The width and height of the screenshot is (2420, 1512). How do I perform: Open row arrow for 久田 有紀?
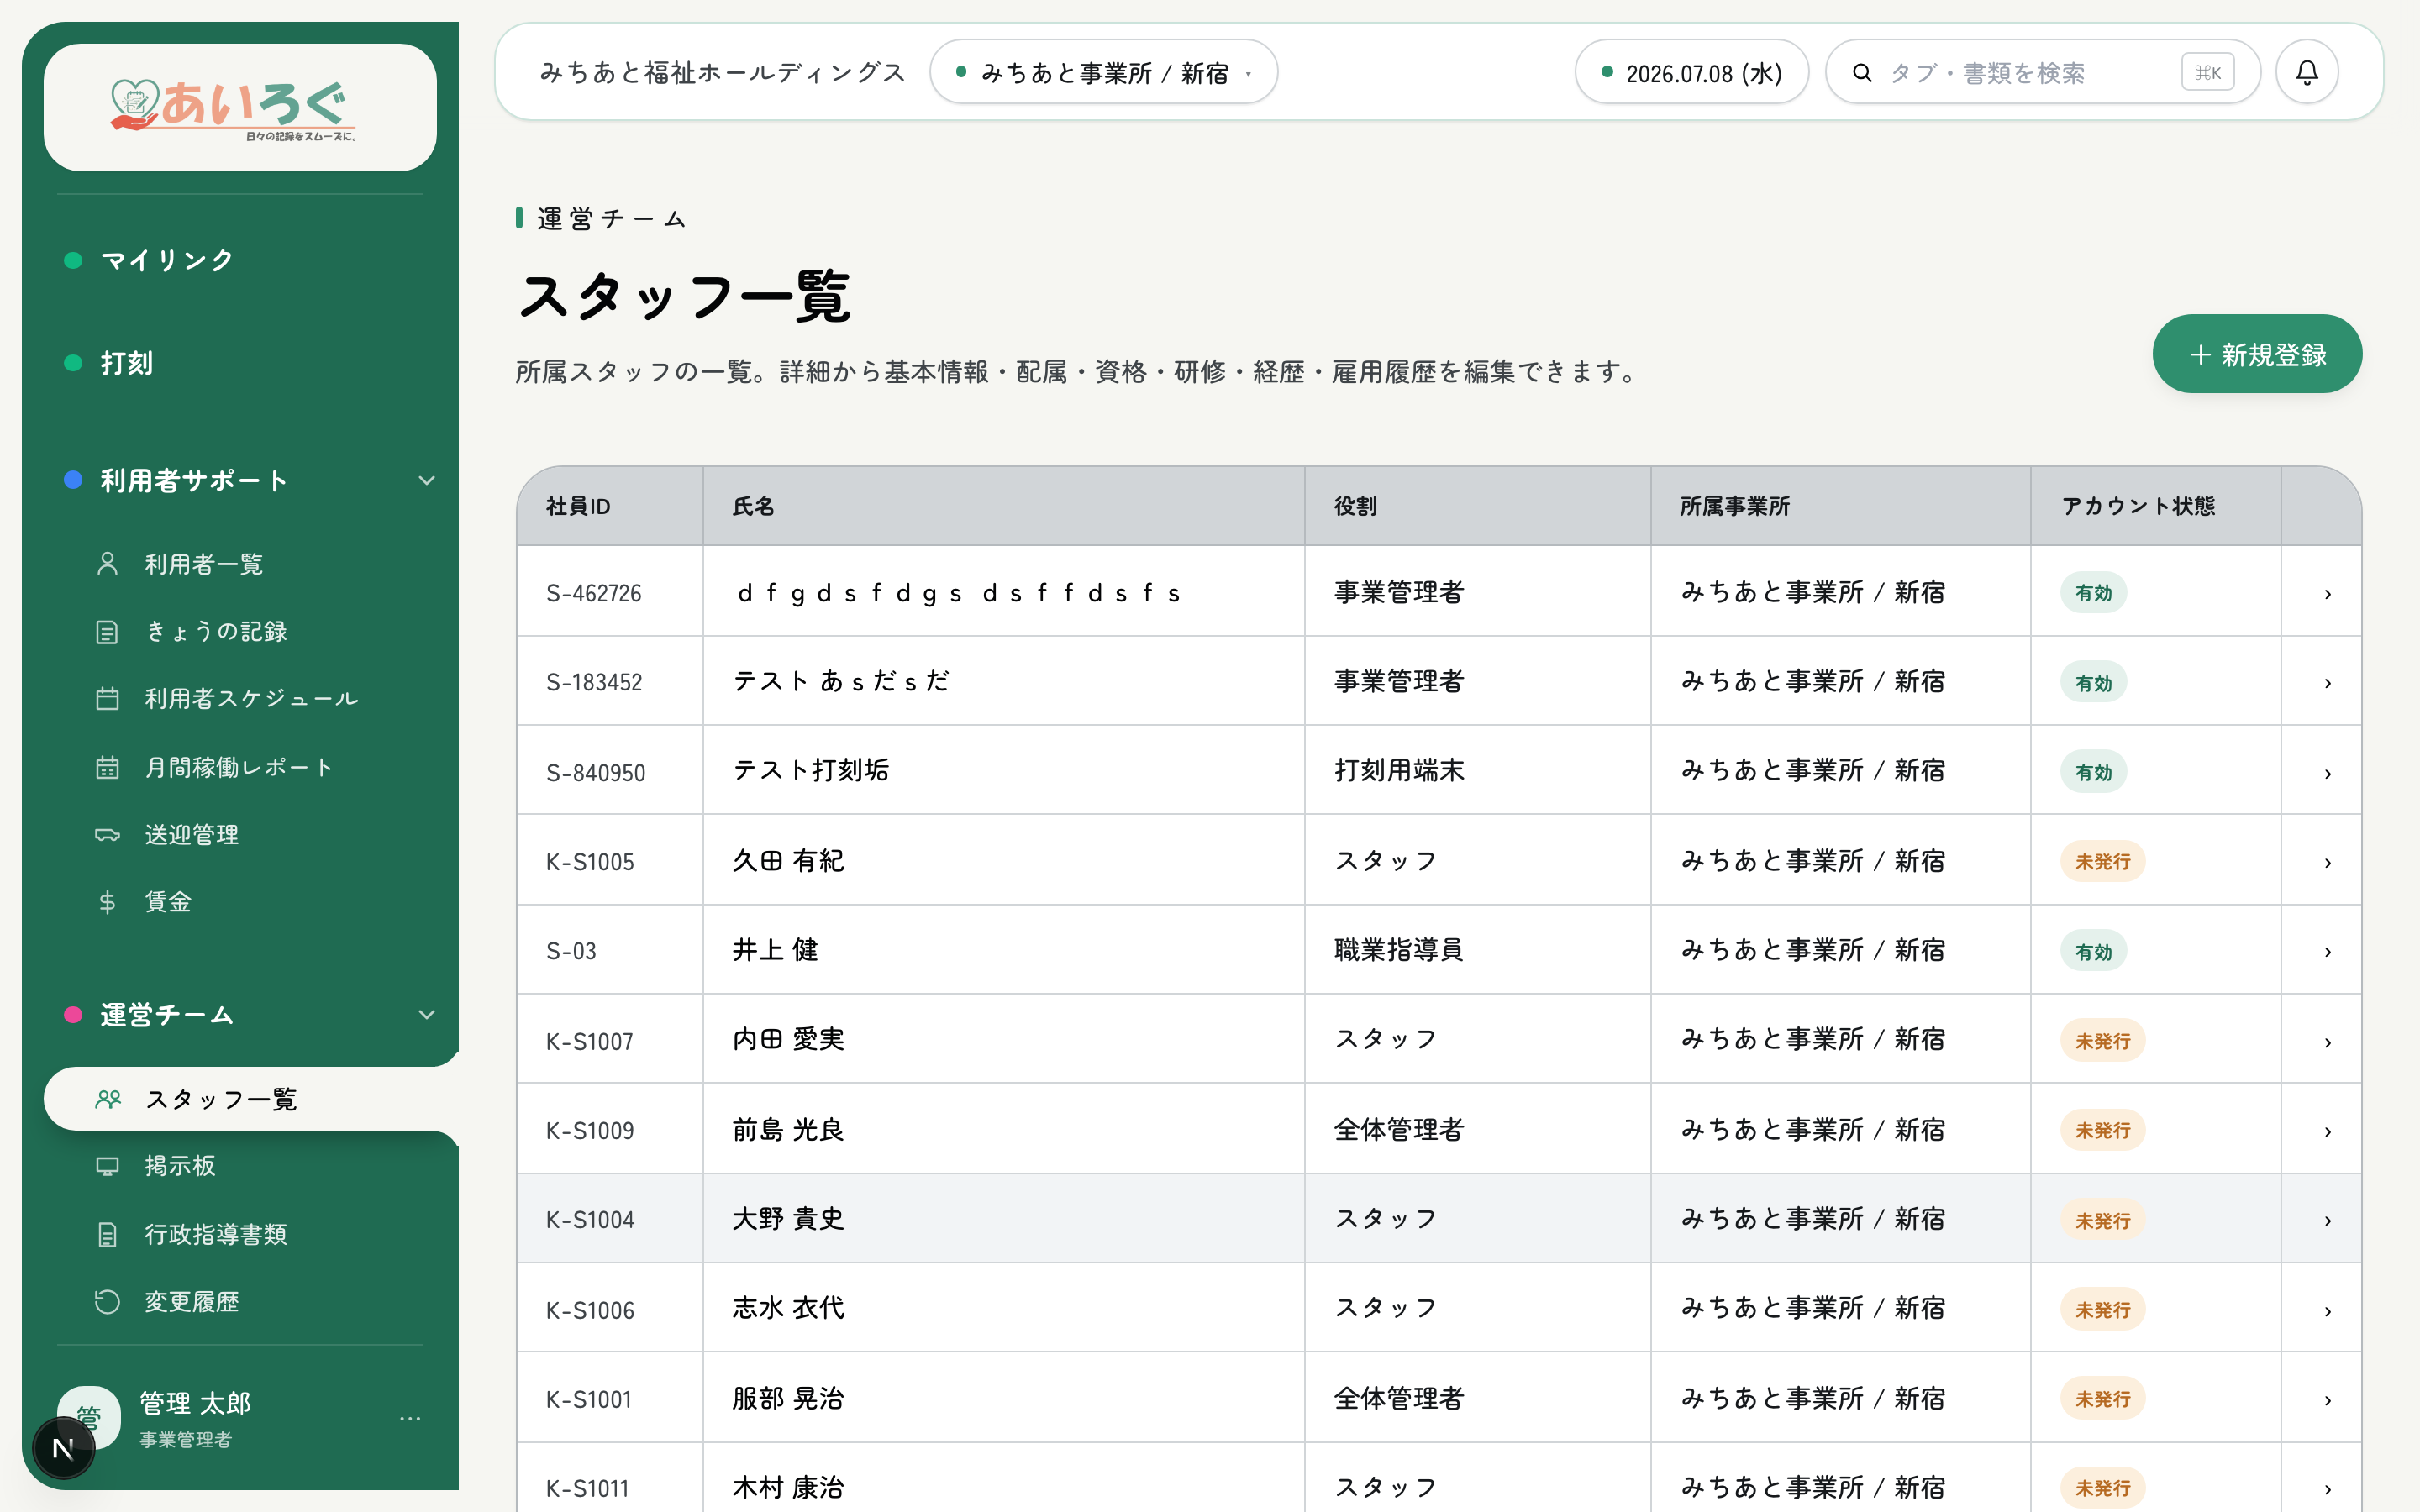pyautogui.click(x=2328, y=862)
